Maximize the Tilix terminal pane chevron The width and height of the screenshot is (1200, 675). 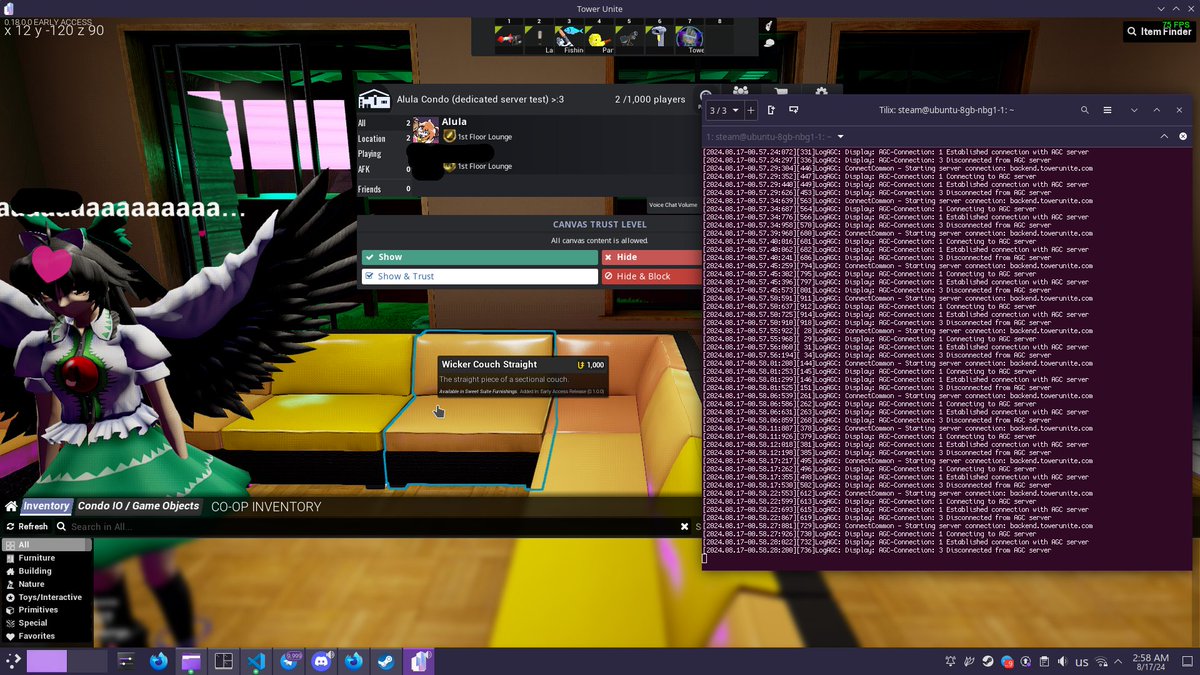coord(1164,136)
